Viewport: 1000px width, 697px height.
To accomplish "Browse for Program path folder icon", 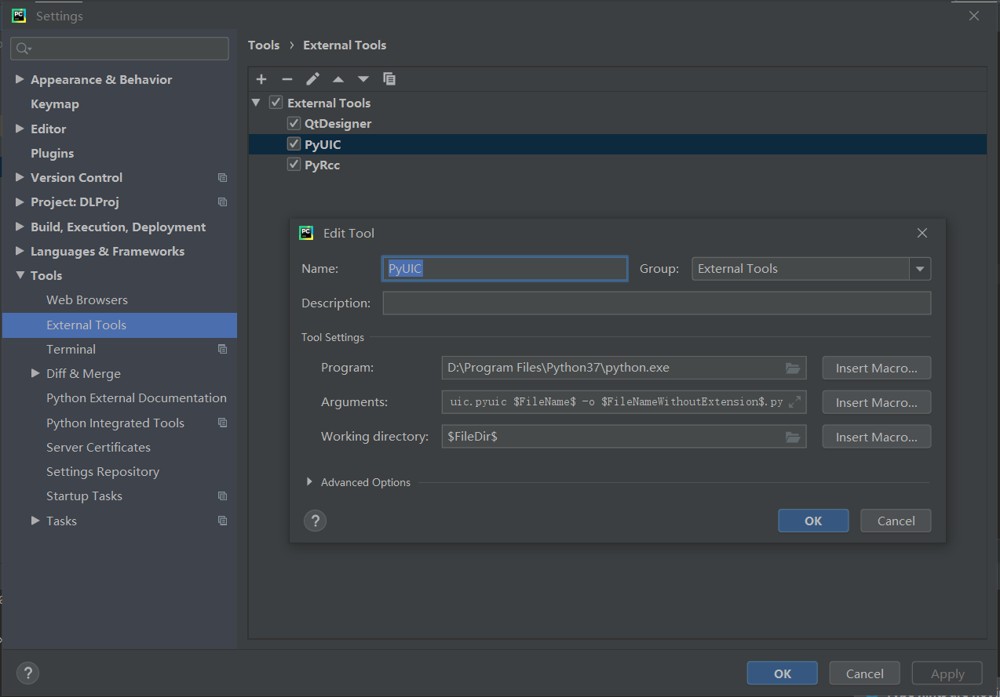I will [x=792, y=368].
